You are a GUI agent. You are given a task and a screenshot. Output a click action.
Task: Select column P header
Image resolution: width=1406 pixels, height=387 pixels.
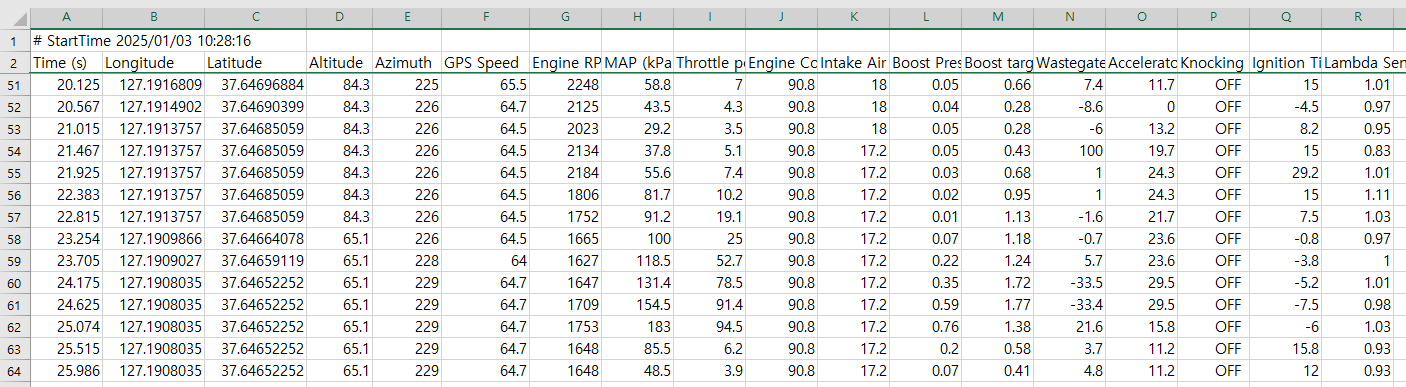(x=1213, y=17)
